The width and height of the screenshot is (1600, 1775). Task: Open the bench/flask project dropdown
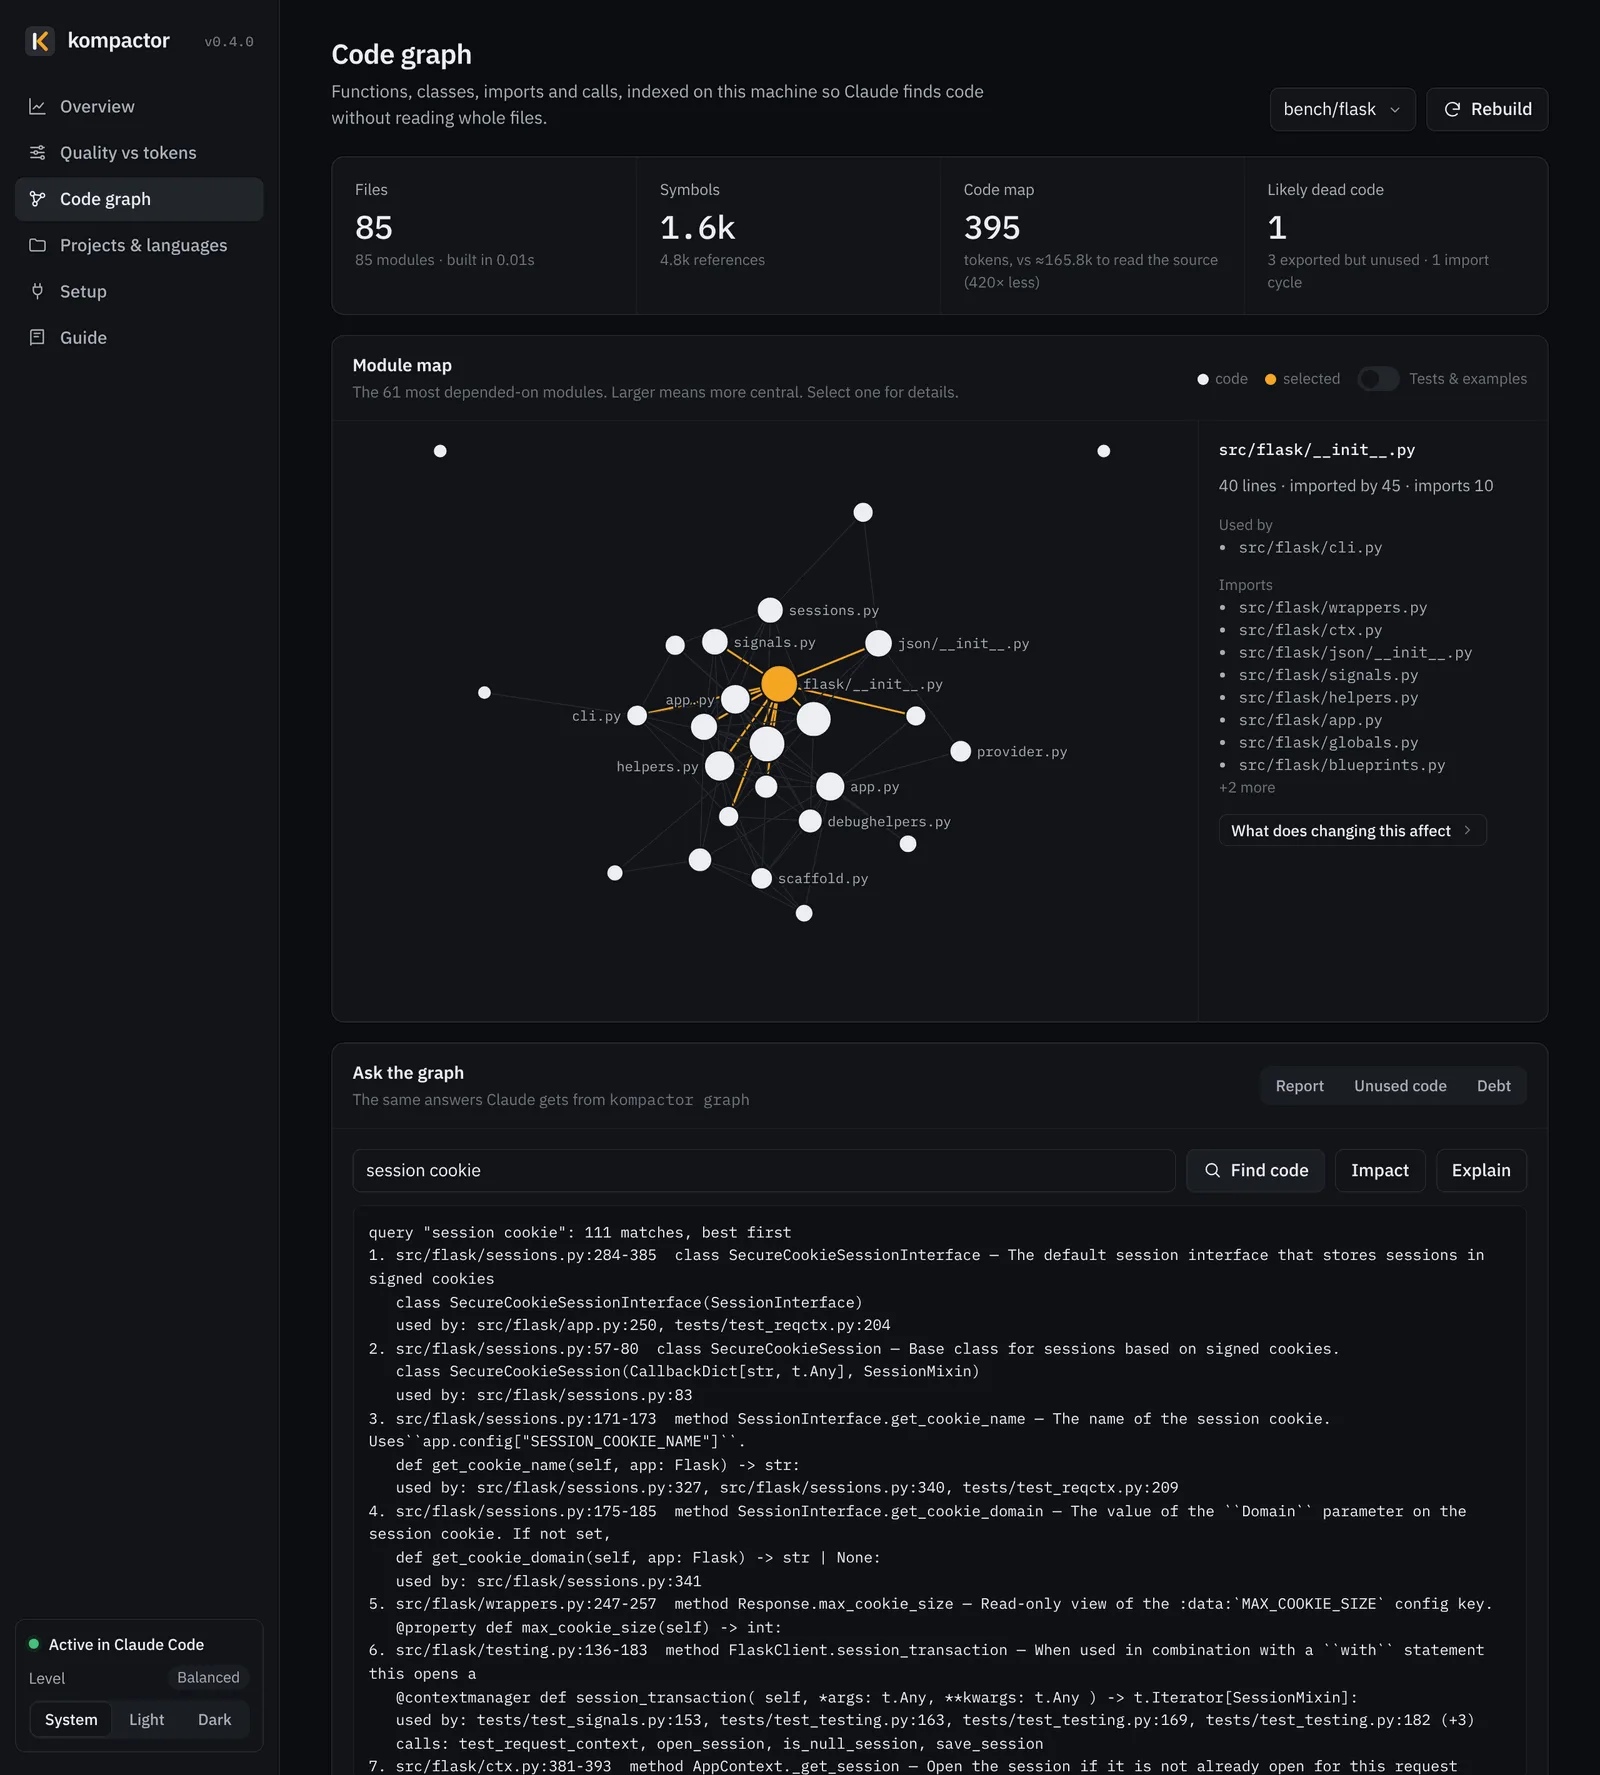click(x=1342, y=109)
